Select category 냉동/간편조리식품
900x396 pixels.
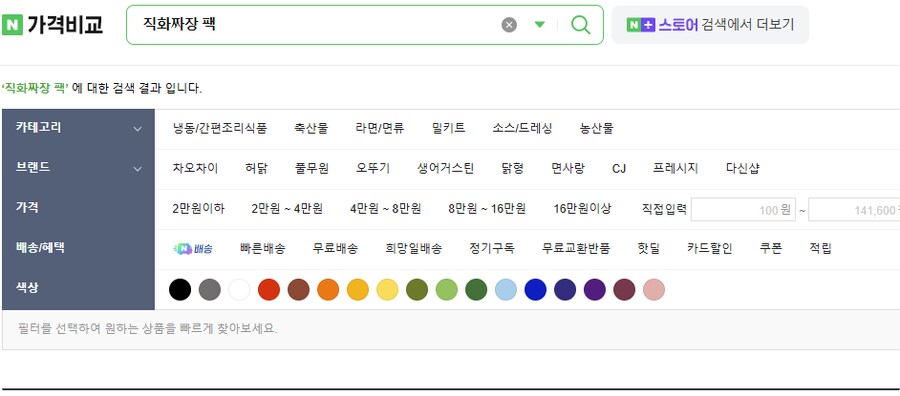point(220,129)
